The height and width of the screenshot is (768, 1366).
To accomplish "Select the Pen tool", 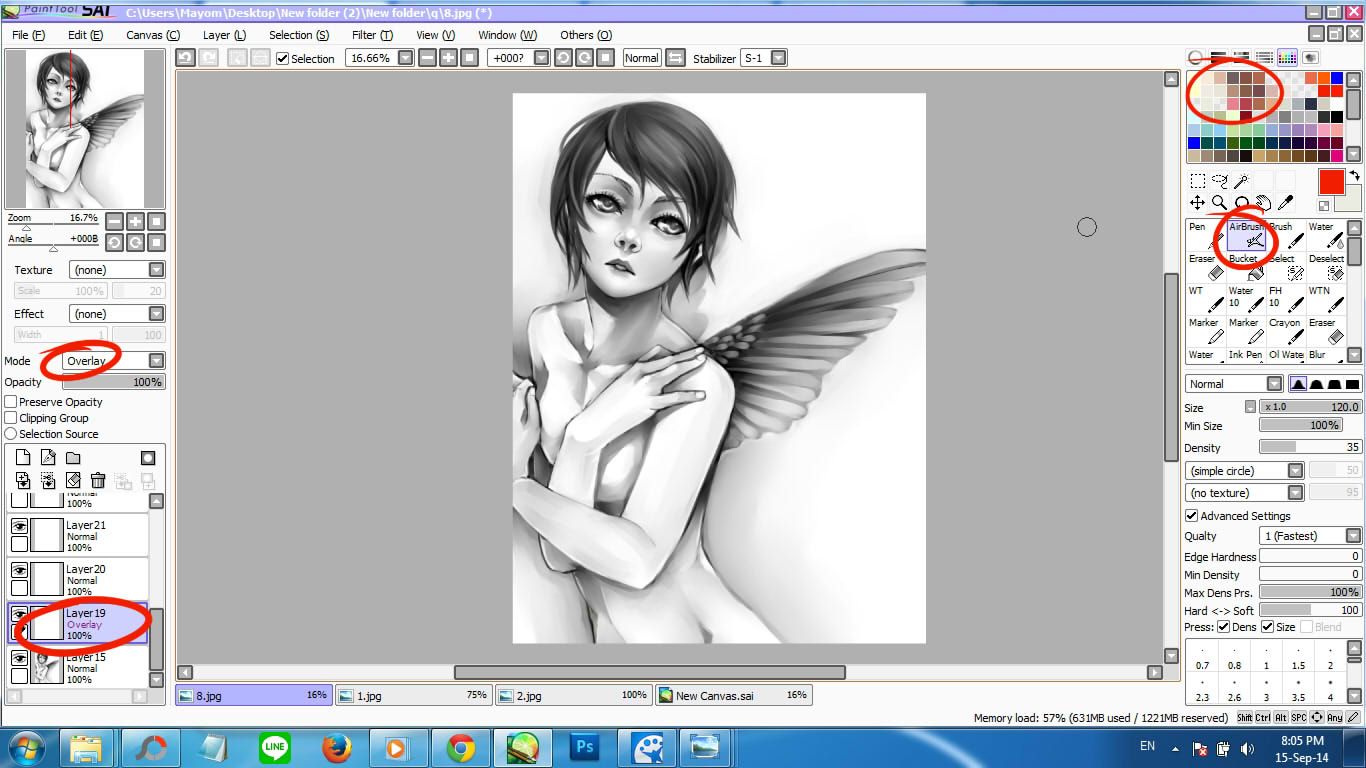I will [1205, 235].
